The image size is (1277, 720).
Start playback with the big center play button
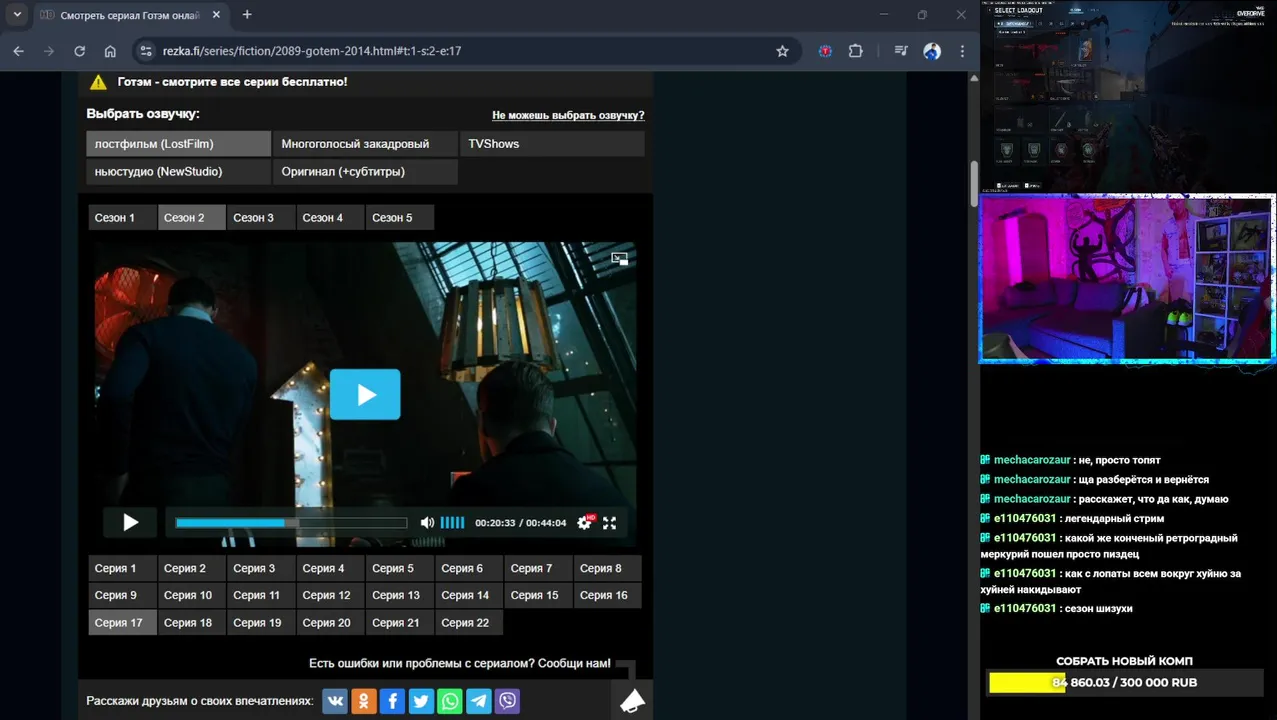click(x=365, y=394)
